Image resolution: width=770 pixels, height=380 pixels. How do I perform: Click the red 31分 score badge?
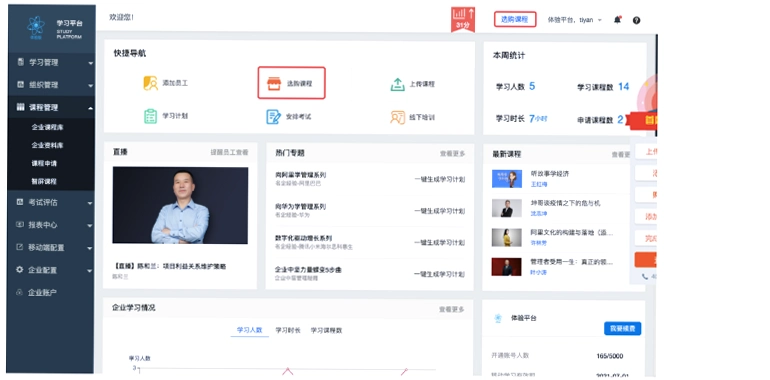463,20
